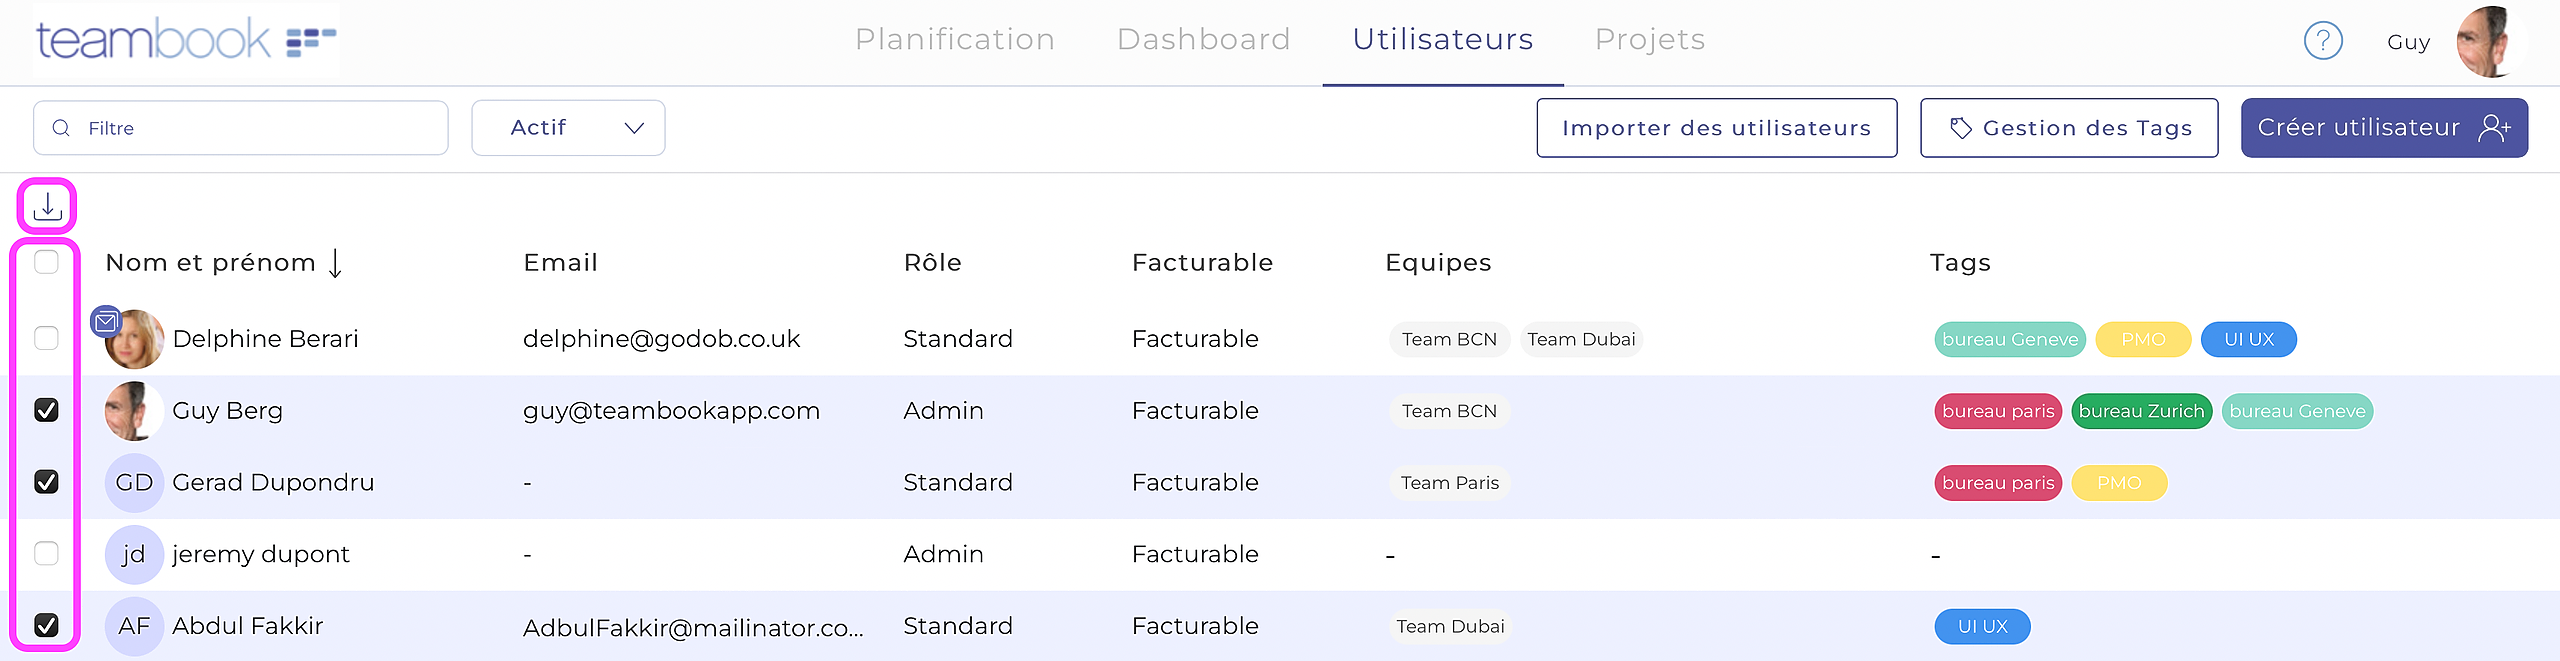Image resolution: width=2560 pixels, height=661 pixels.
Task: Click Team Dubai chip on Delphine's row
Action: tap(1581, 339)
